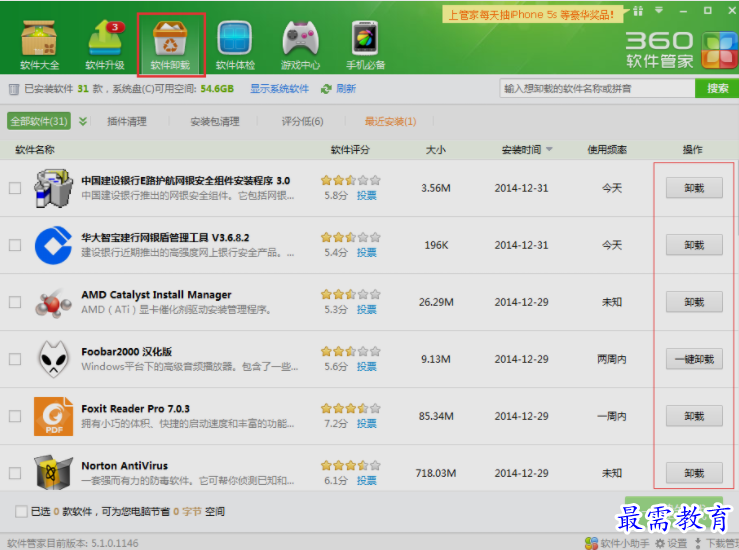Sort the list by 大小 column header
739x550 pixels.
pos(436,150)
